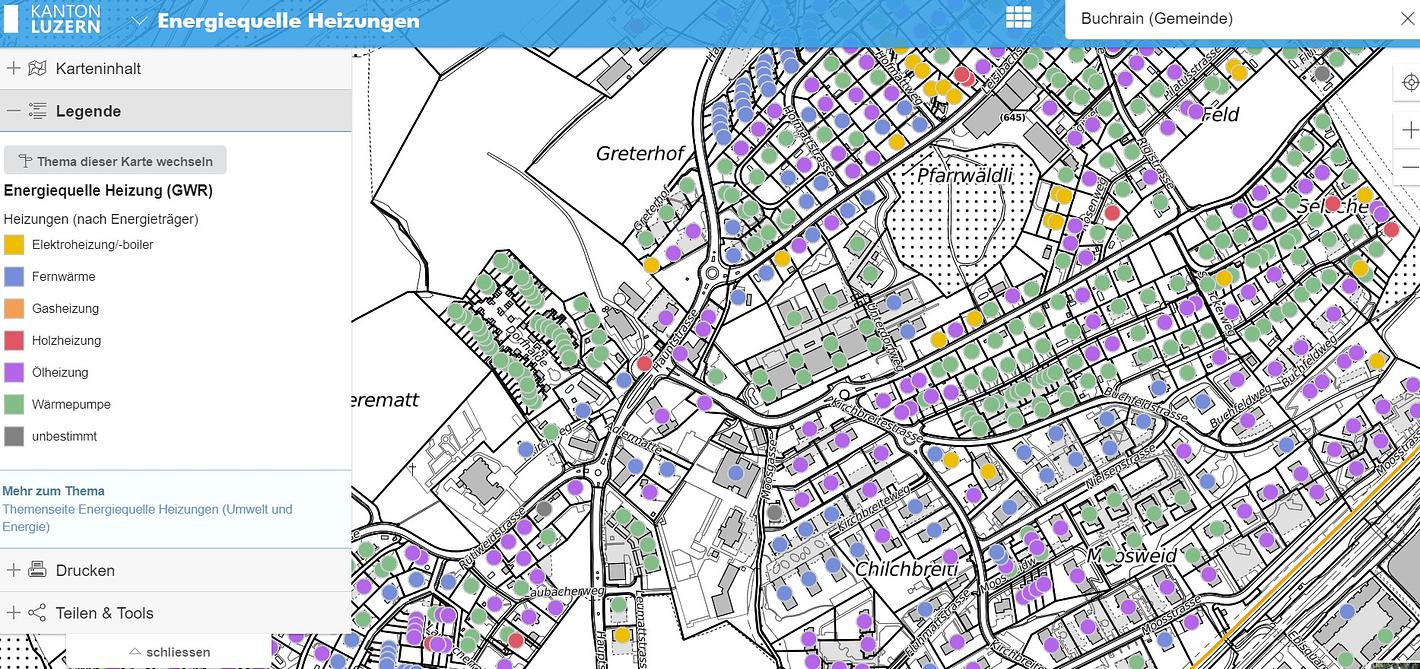Viewport: 1420px width, 669px height.
Task: Click the folded map icon beside Karteninhalt
Action: [38, 69]
